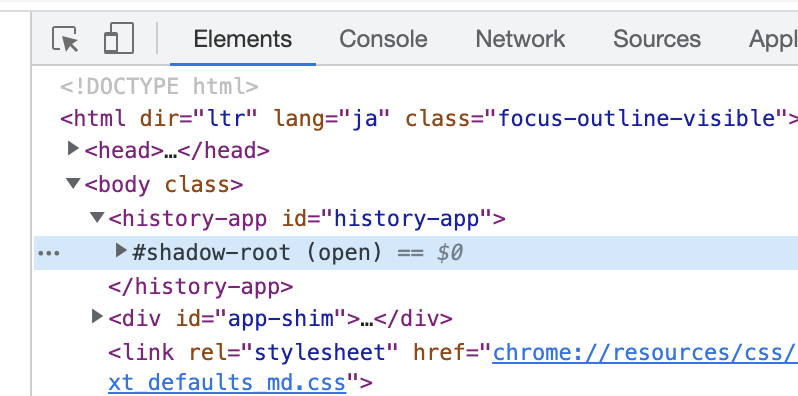Expand the div id app-shim node
The image size is (798, 396).
[x=97, y=317]
